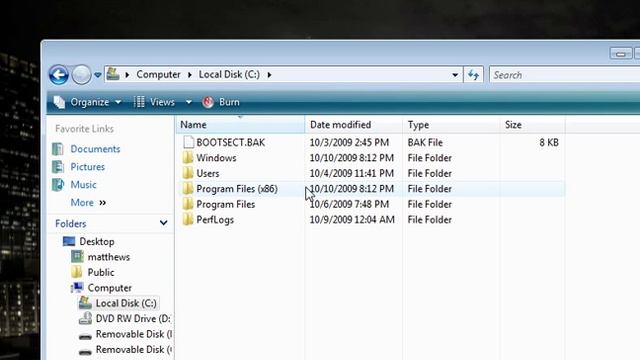The image size is (640, 360).
Task: Click the BAK File type cell
Action: pos(425,142)
